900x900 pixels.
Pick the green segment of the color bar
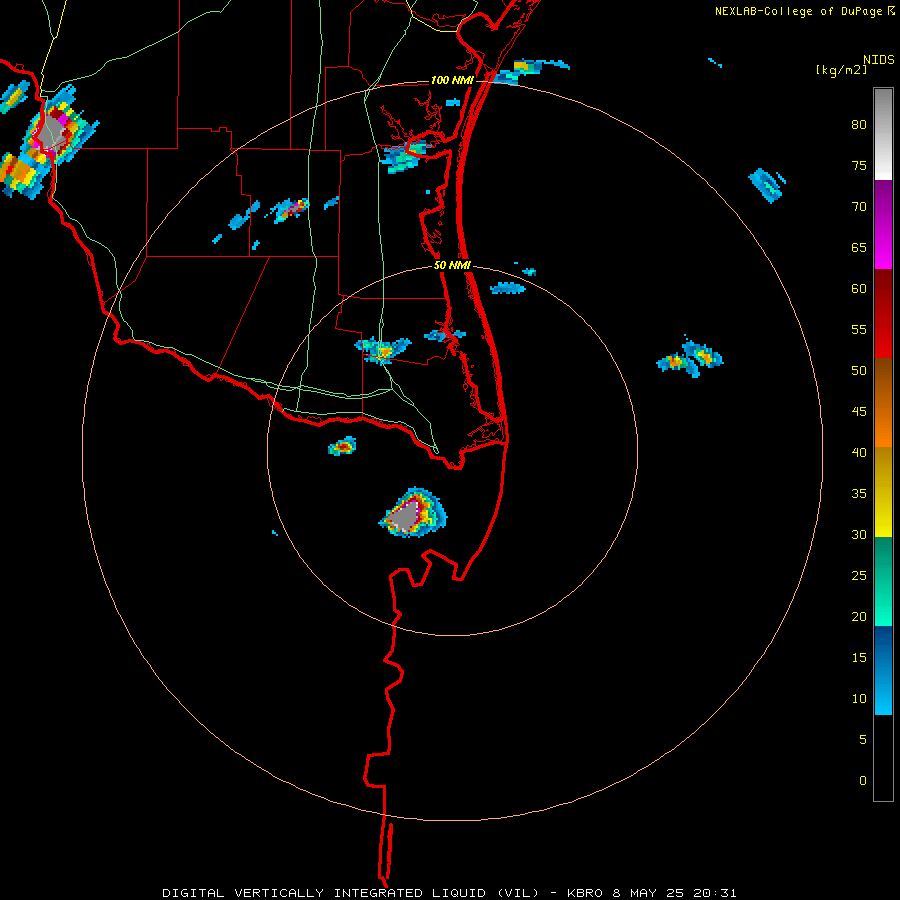(883, 581)
